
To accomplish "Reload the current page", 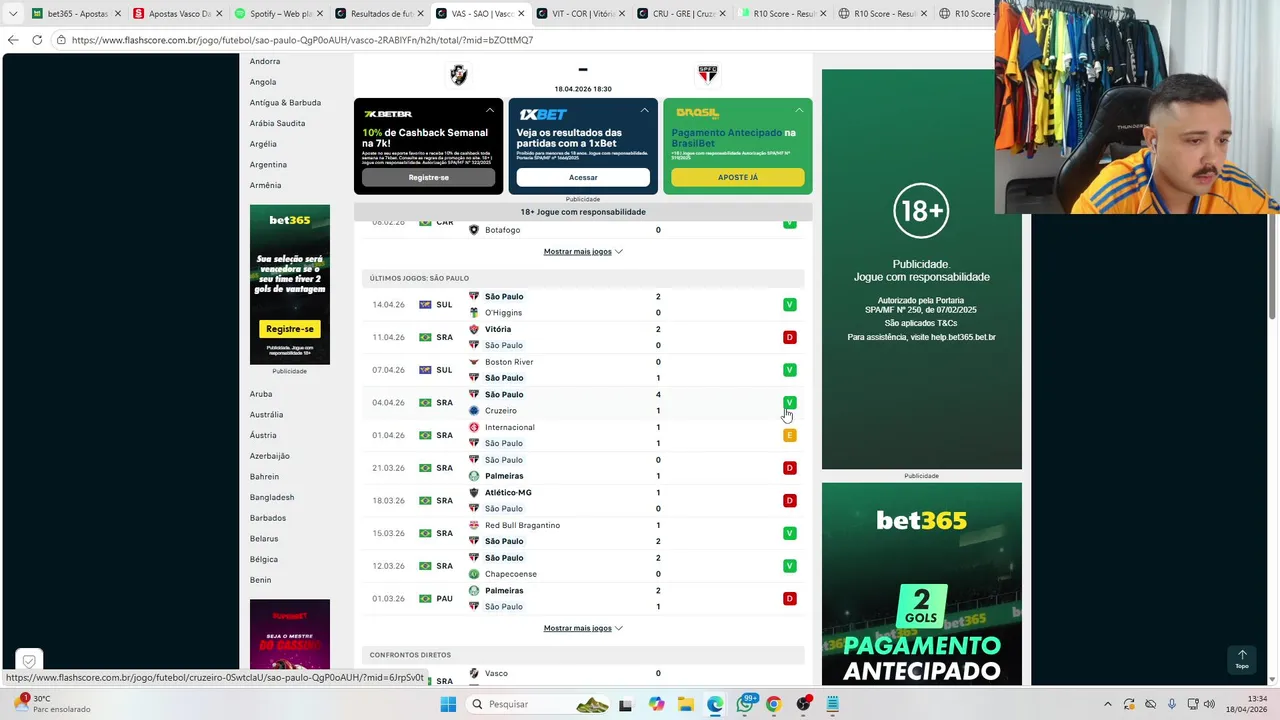I will click(37, 40).
